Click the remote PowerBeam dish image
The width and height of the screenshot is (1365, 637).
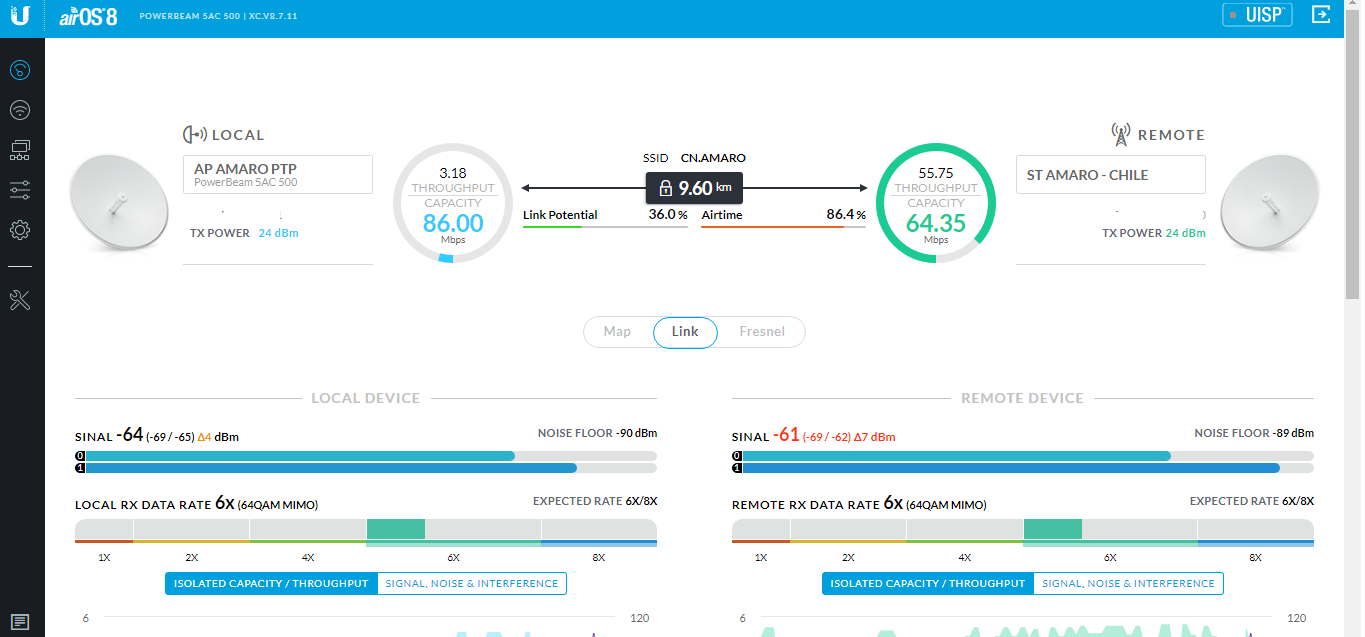point(1272,203)
